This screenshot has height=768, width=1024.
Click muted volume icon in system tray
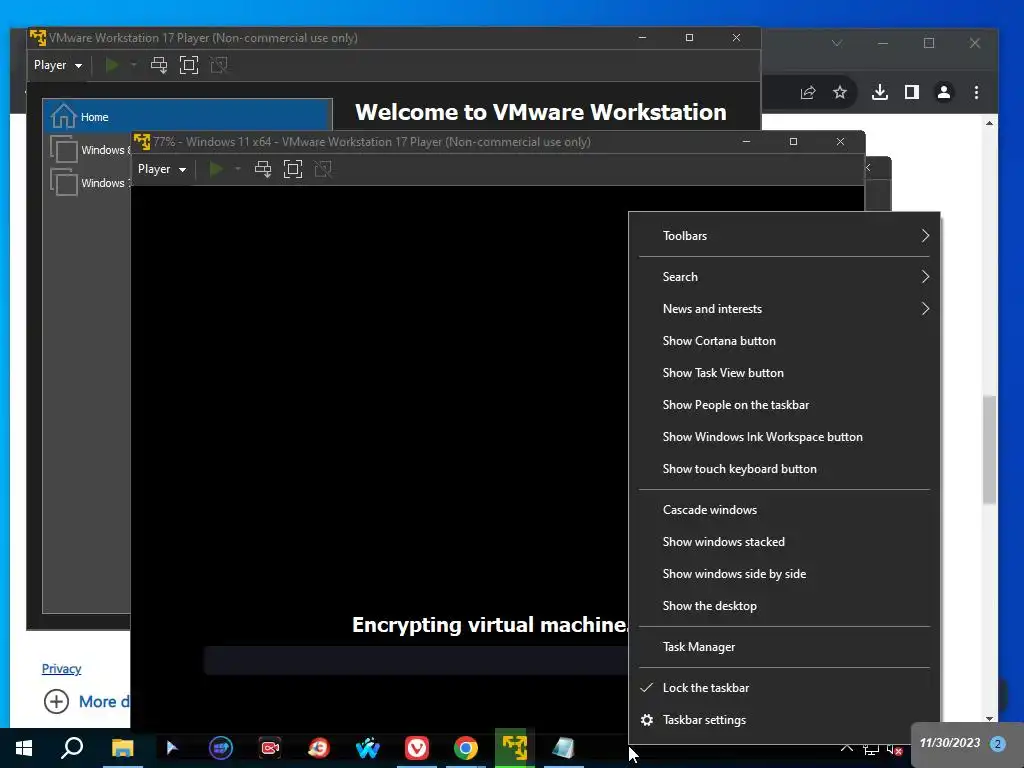pos(895,749)
